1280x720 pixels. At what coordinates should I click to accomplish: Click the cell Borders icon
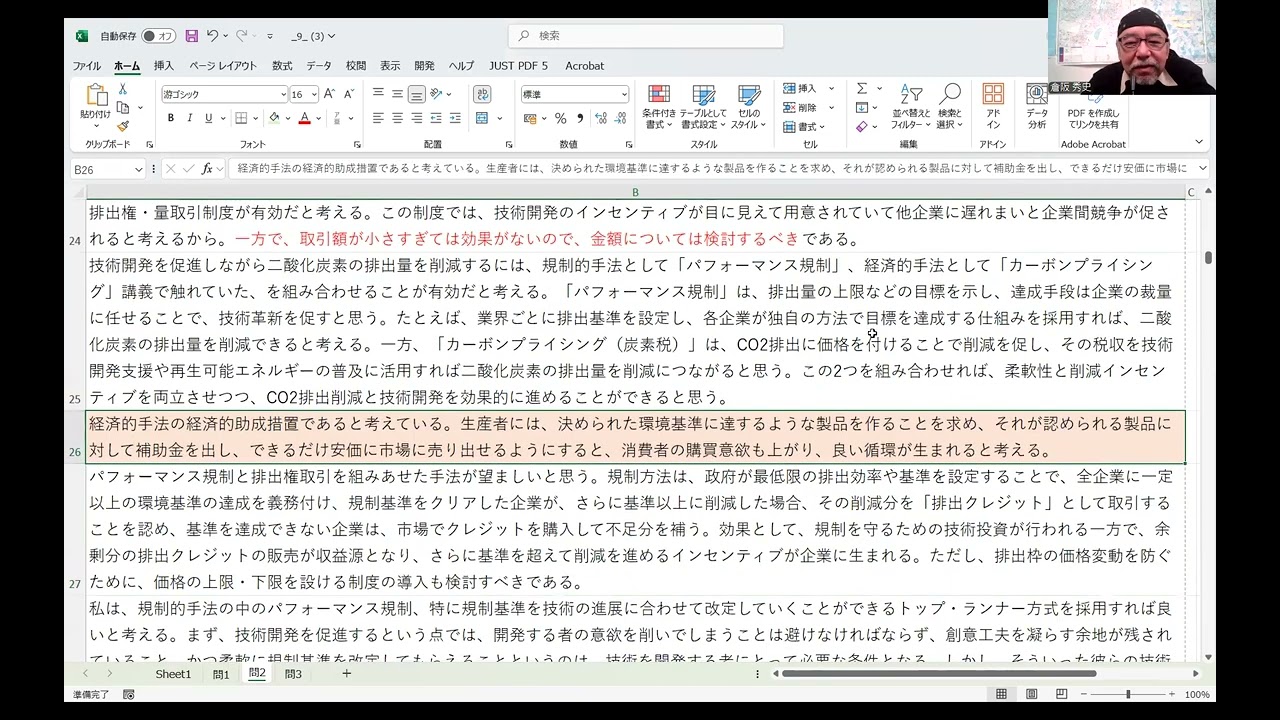(241, 118)
